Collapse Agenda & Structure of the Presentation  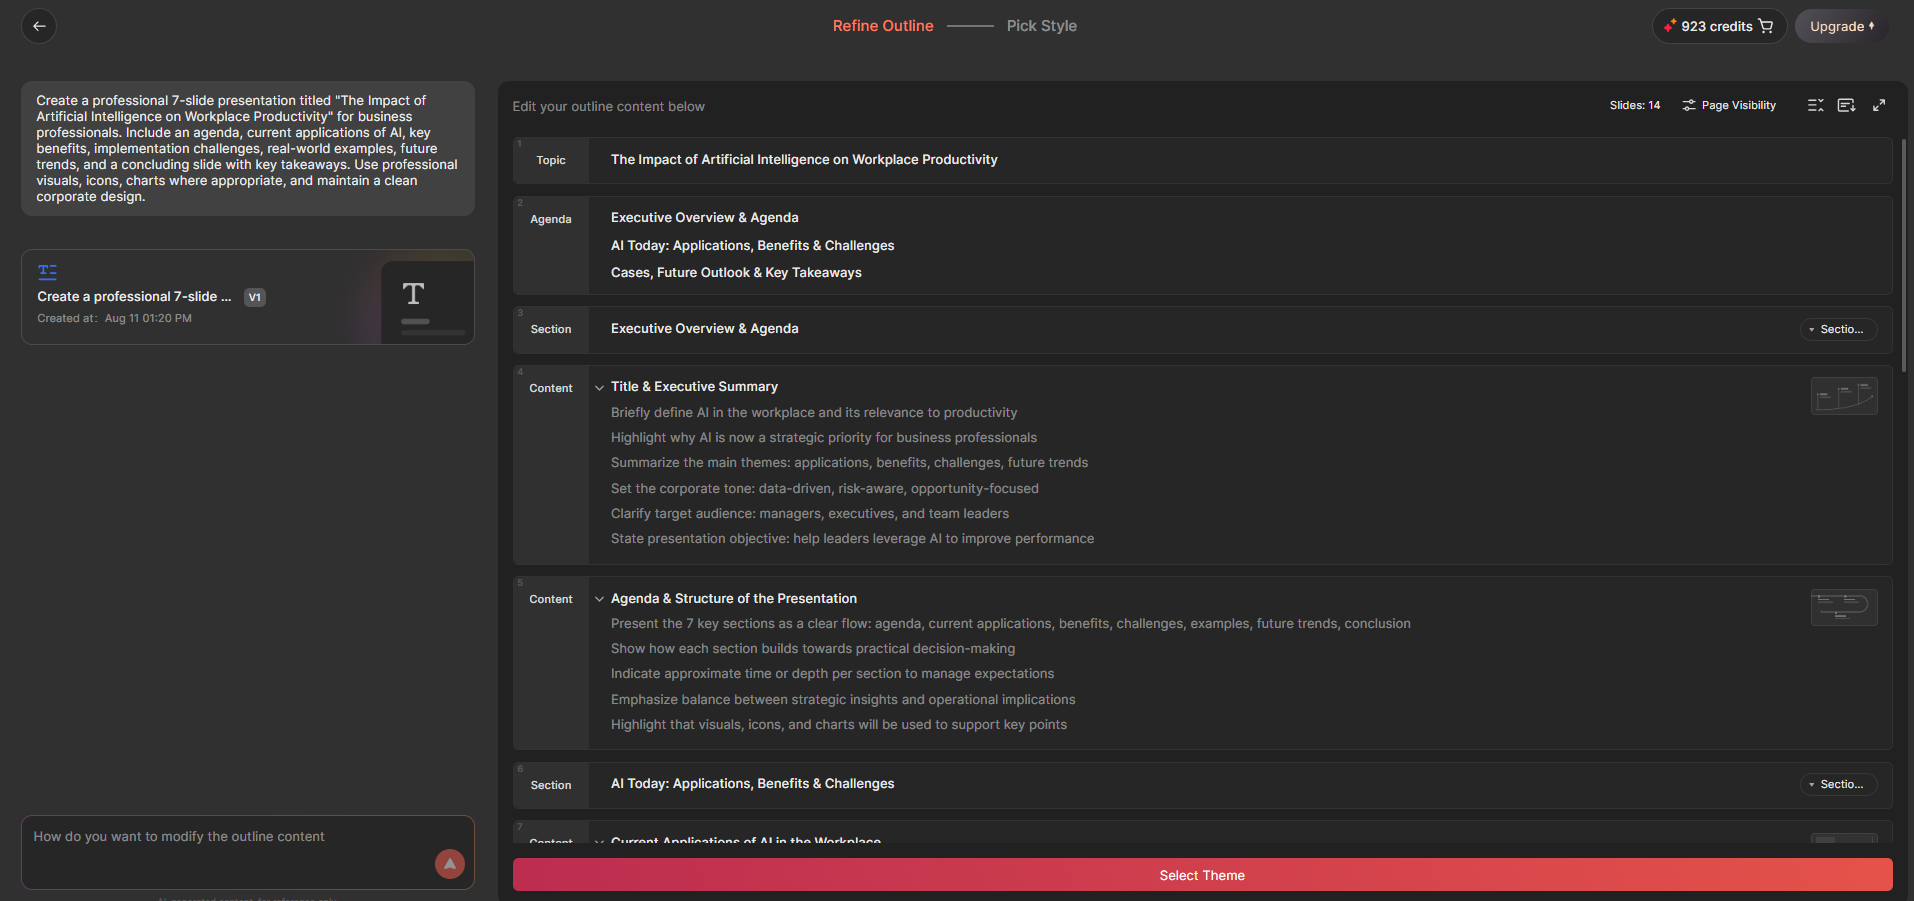pyautogui.click(x=599, y=599)
